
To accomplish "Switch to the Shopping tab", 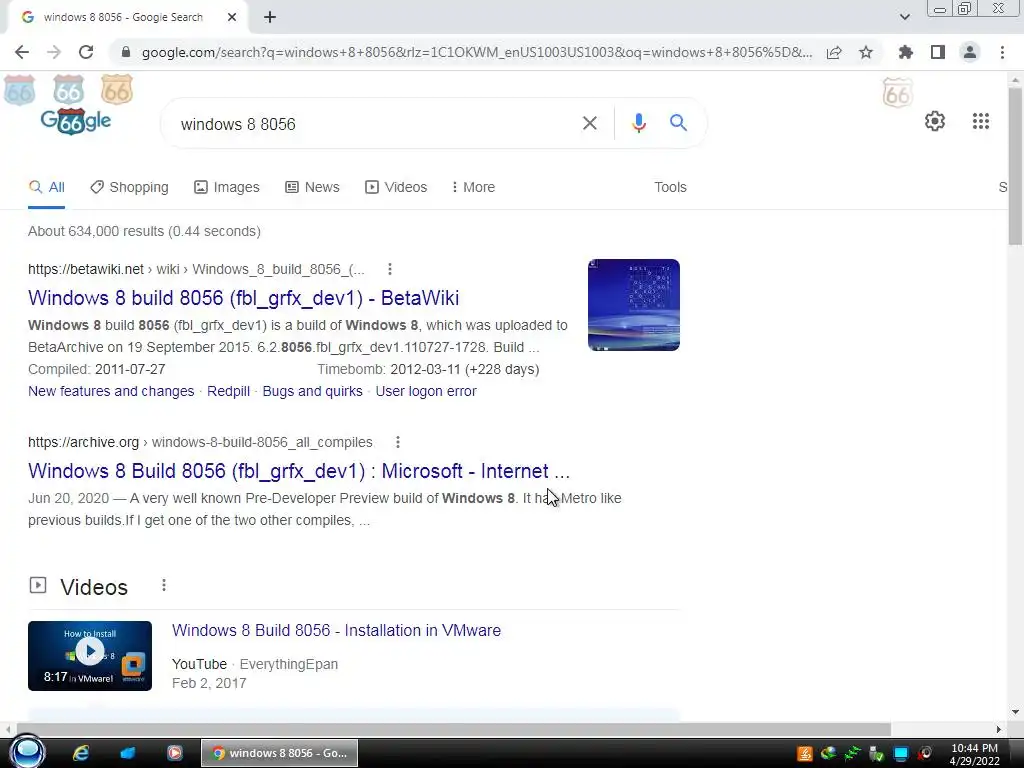I will click(129, 187).
